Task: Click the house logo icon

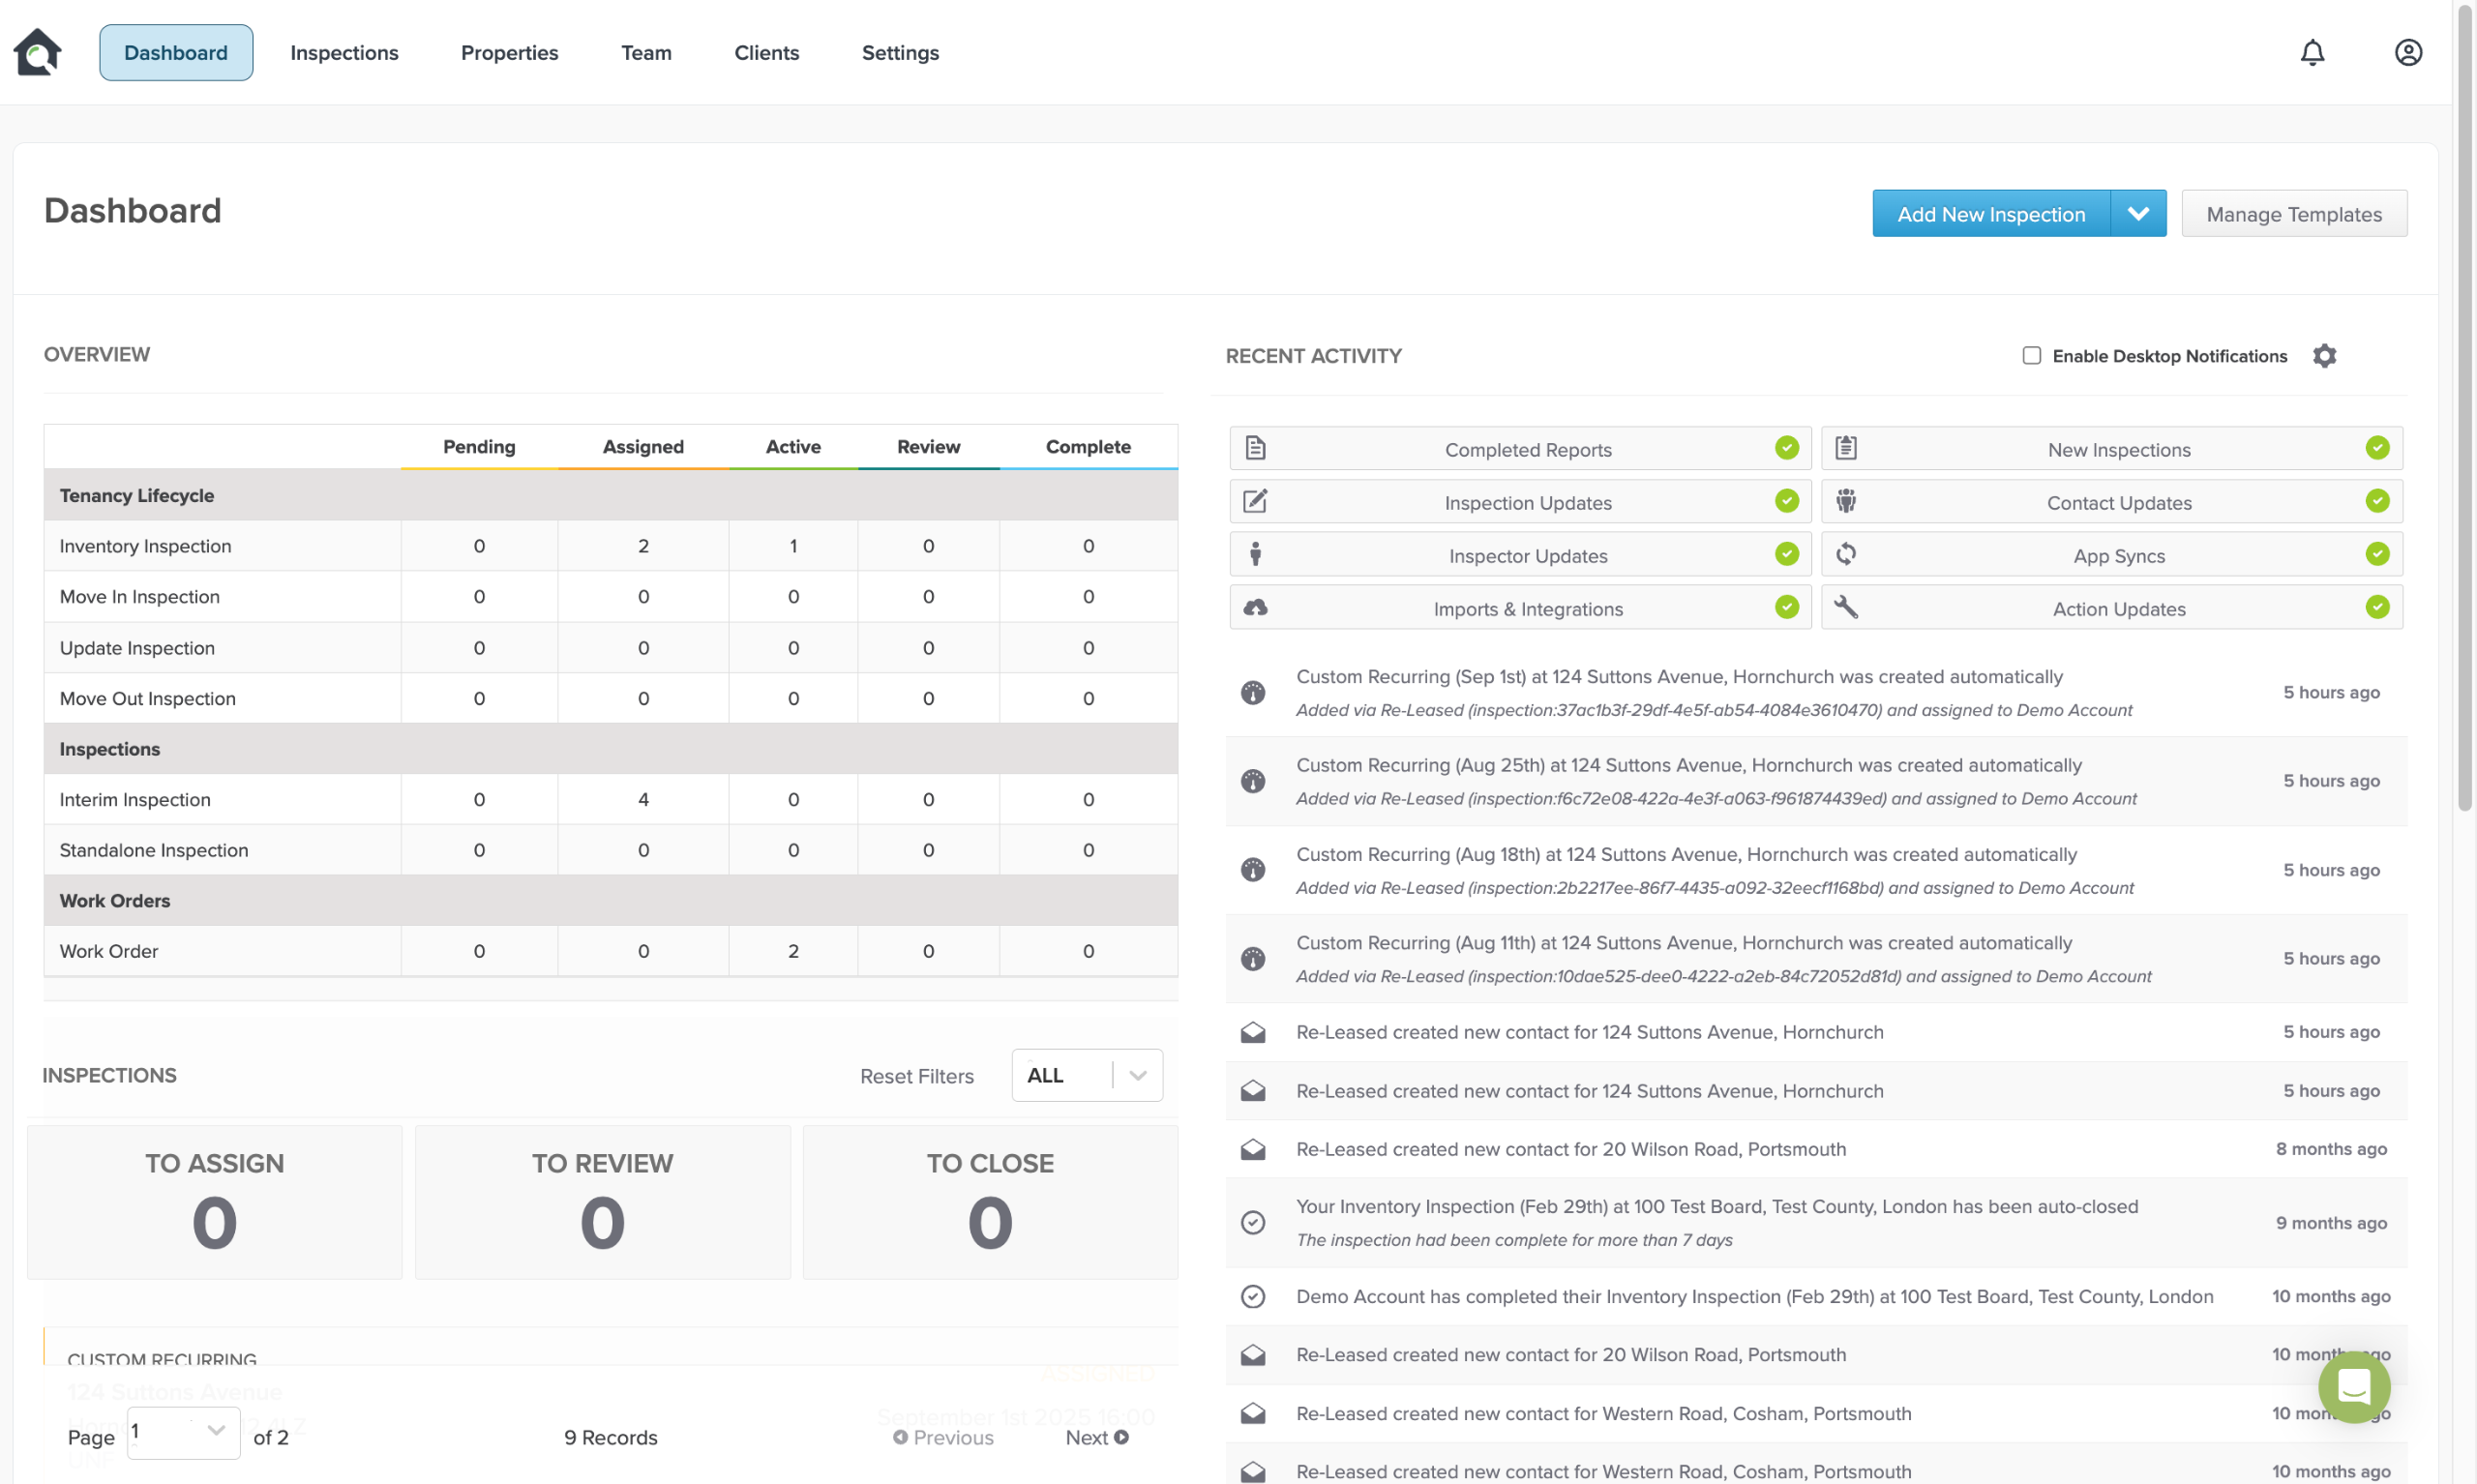Action: point(38,52)
